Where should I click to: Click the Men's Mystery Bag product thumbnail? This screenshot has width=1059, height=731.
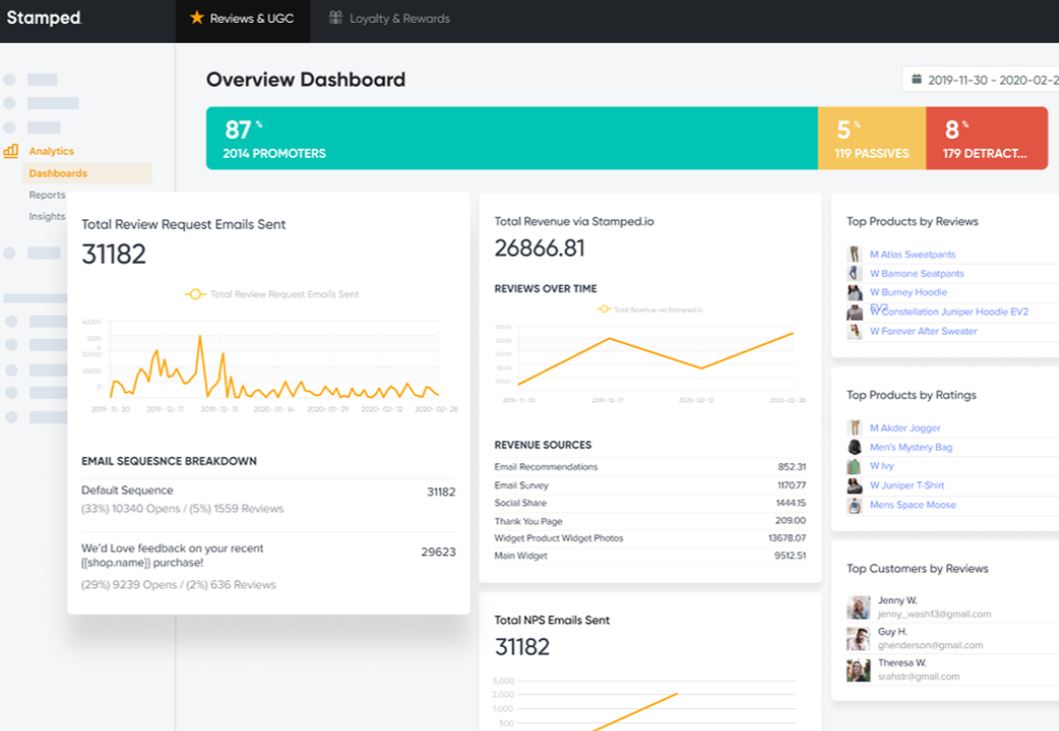click(854, 447)
